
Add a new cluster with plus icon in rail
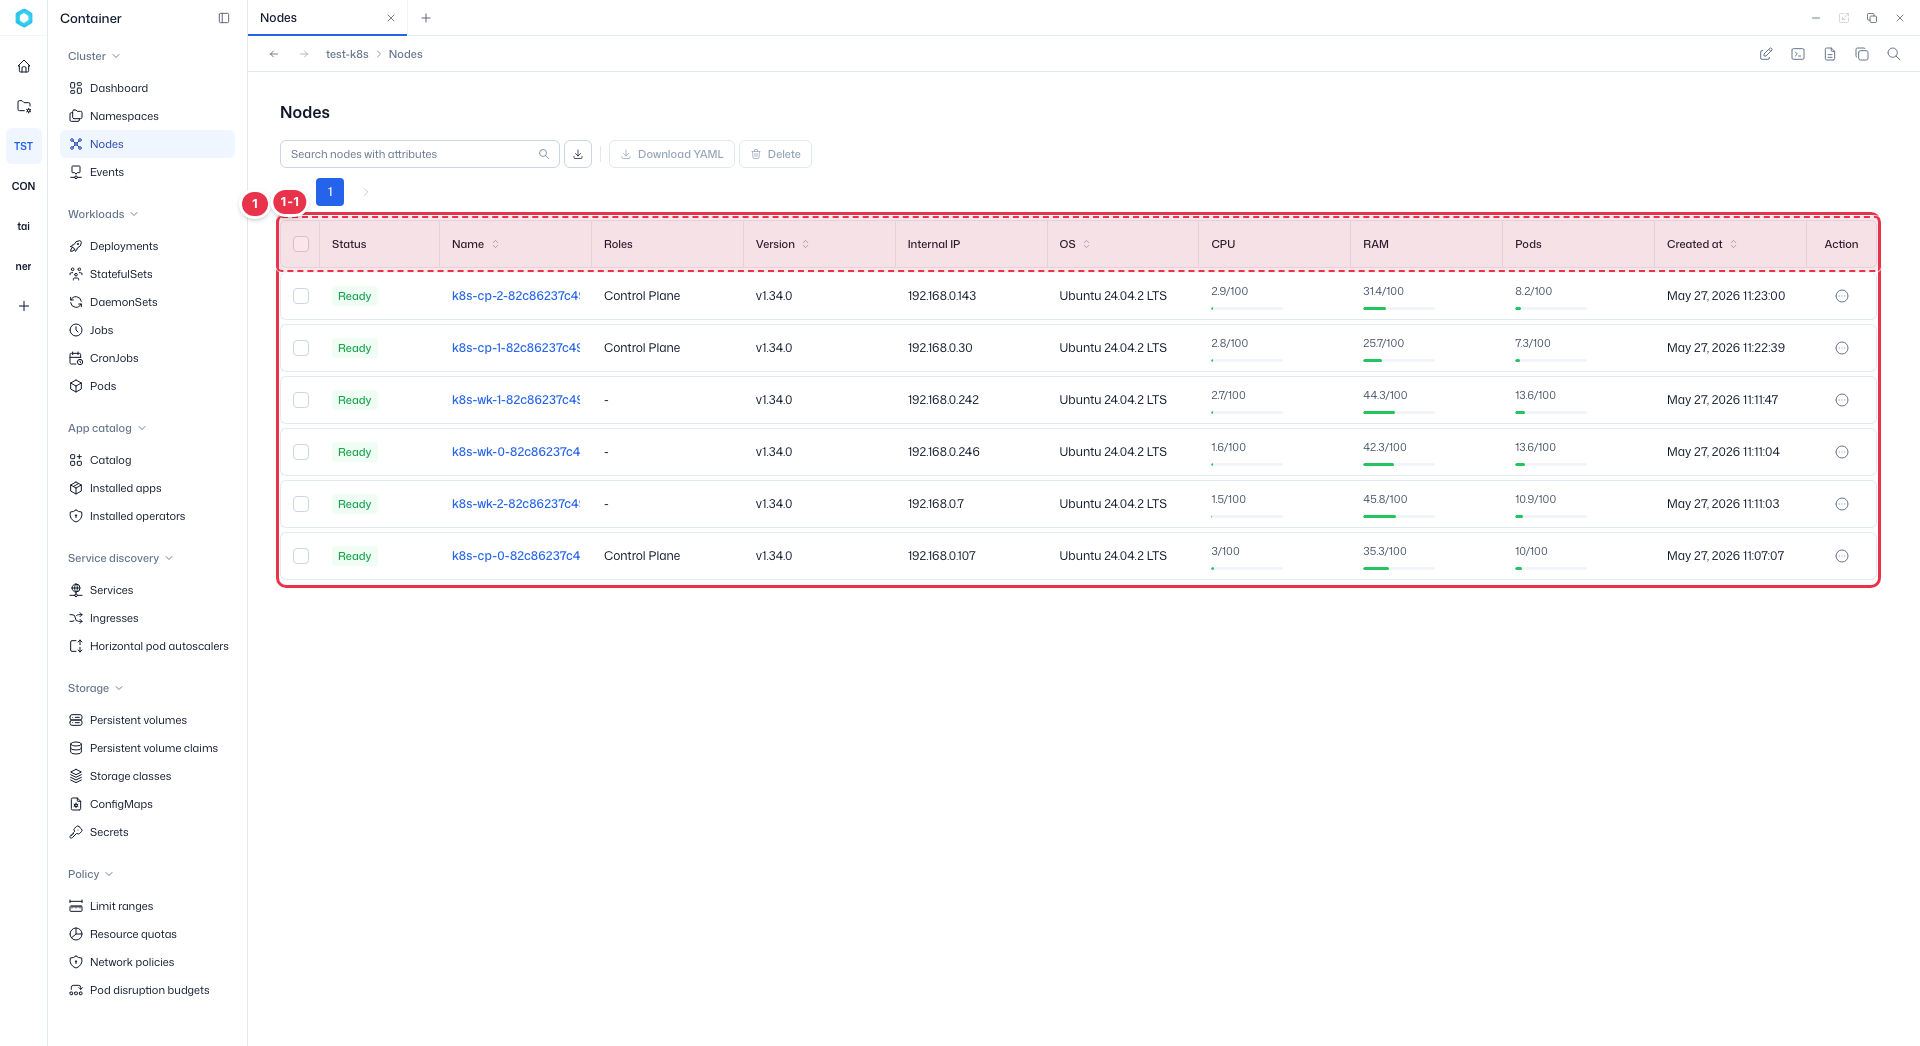(24, 306)
